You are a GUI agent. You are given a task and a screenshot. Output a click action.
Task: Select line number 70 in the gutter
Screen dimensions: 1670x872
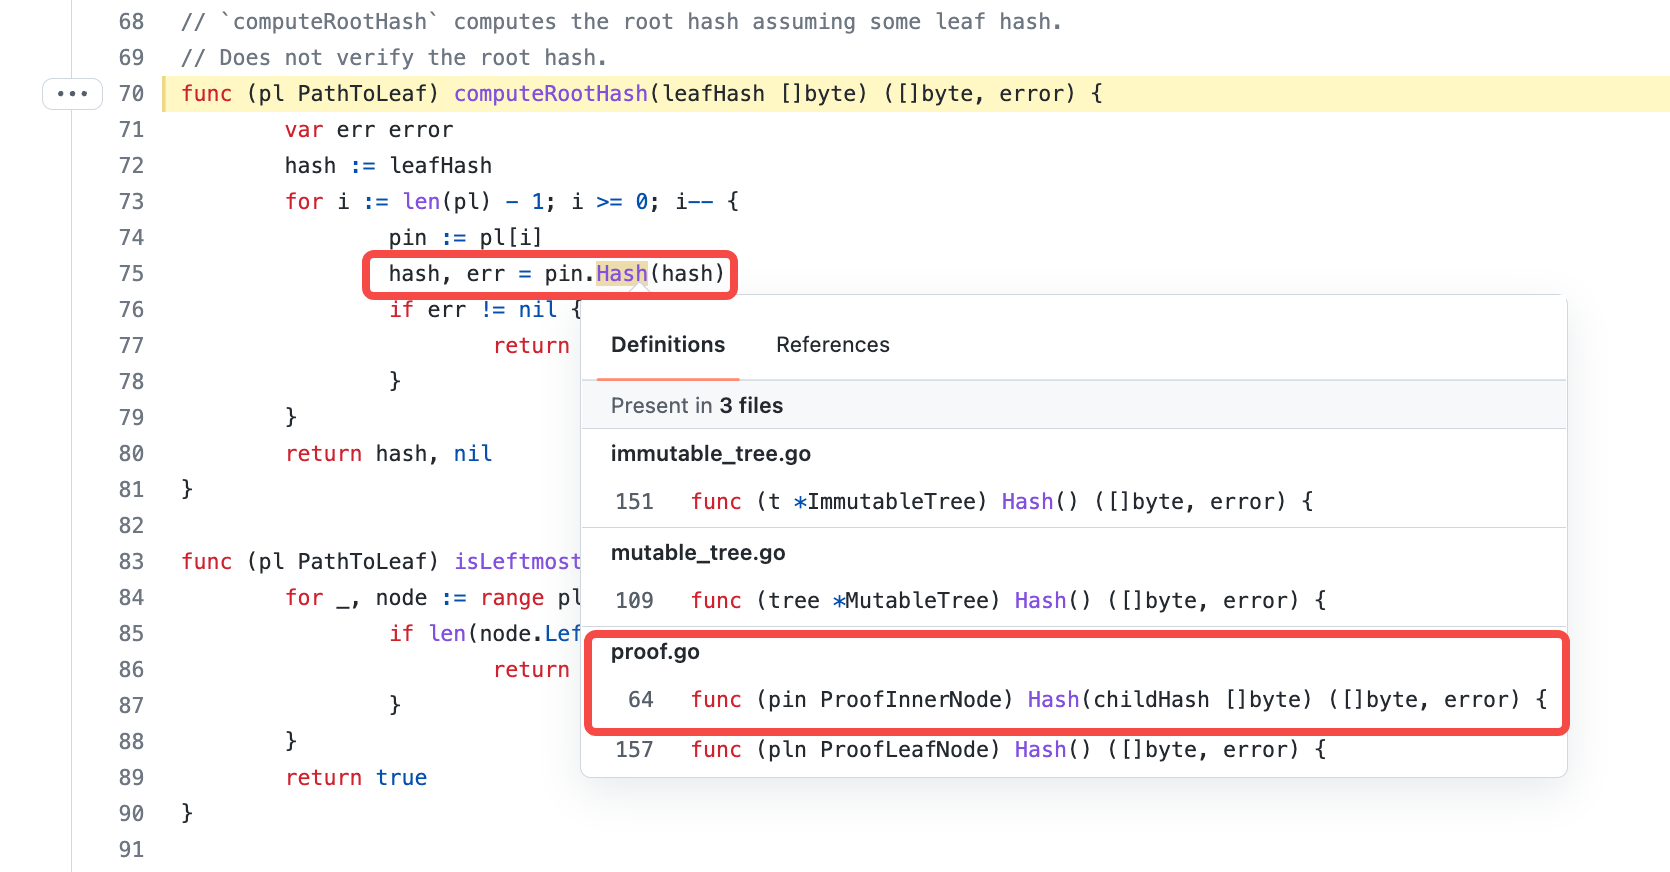click(131, 94)
